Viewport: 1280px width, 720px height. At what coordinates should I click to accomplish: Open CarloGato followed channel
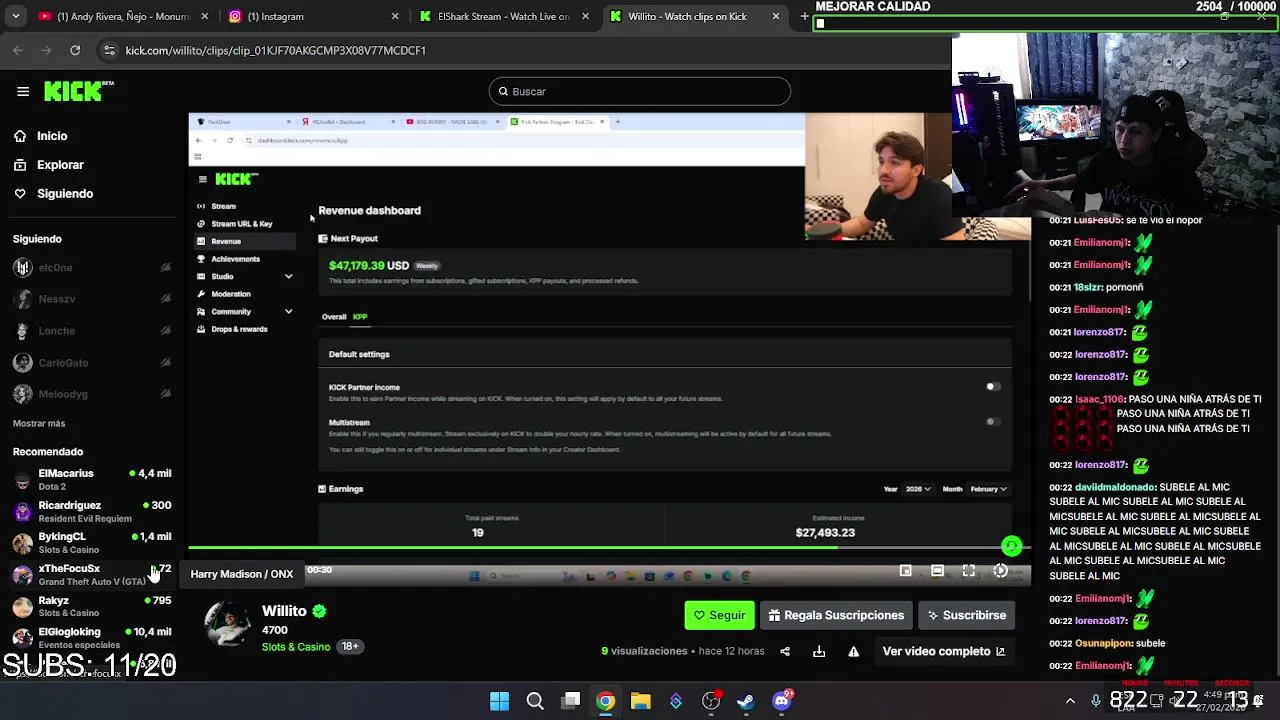pyautogui.click(x=92, y=363)
